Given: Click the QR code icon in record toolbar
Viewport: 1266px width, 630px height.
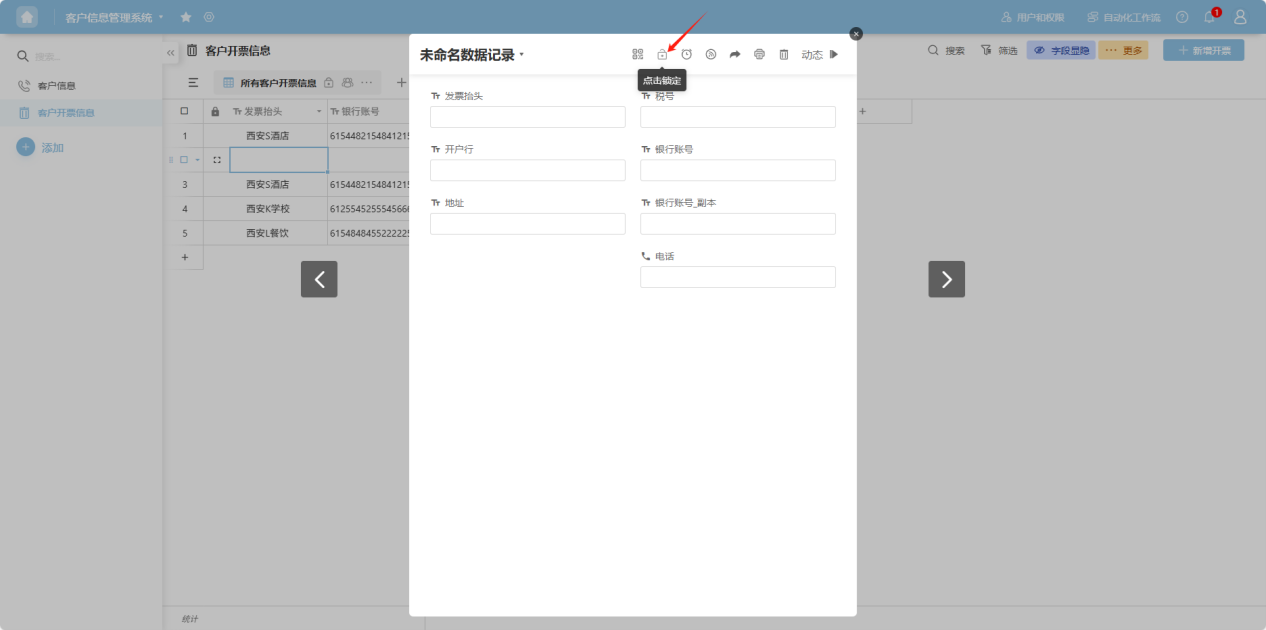Looking at the screenshot, I should click(638, 55).
